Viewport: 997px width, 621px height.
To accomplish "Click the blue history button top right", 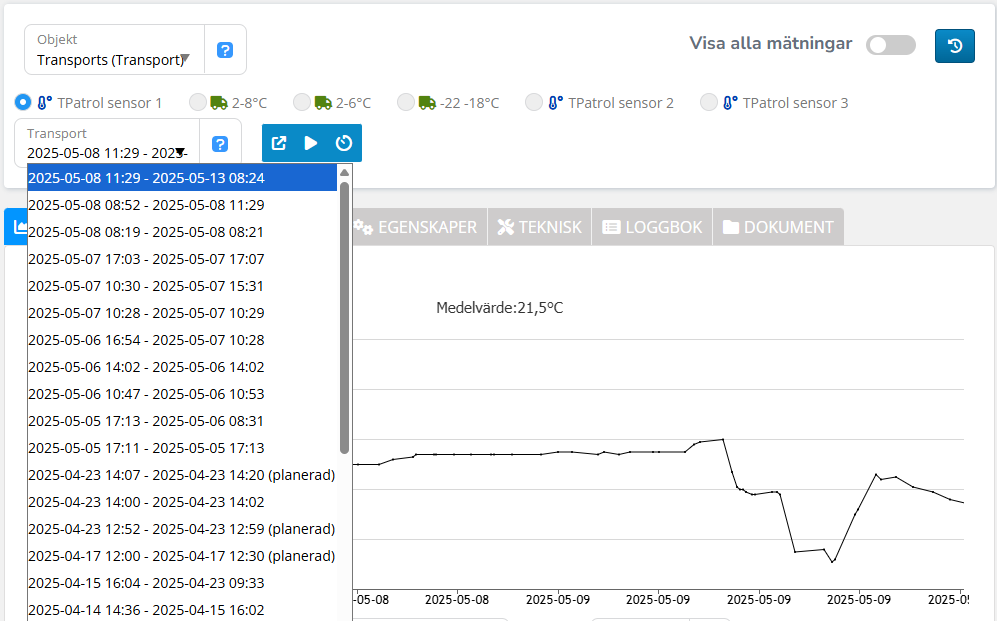I will (955, 45).
